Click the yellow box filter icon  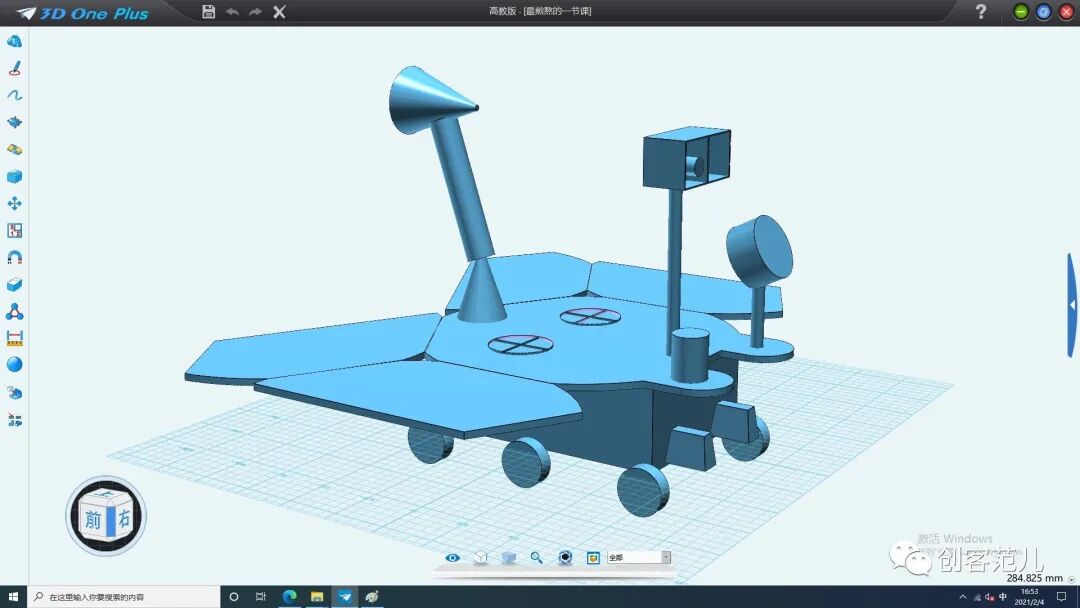593,558
